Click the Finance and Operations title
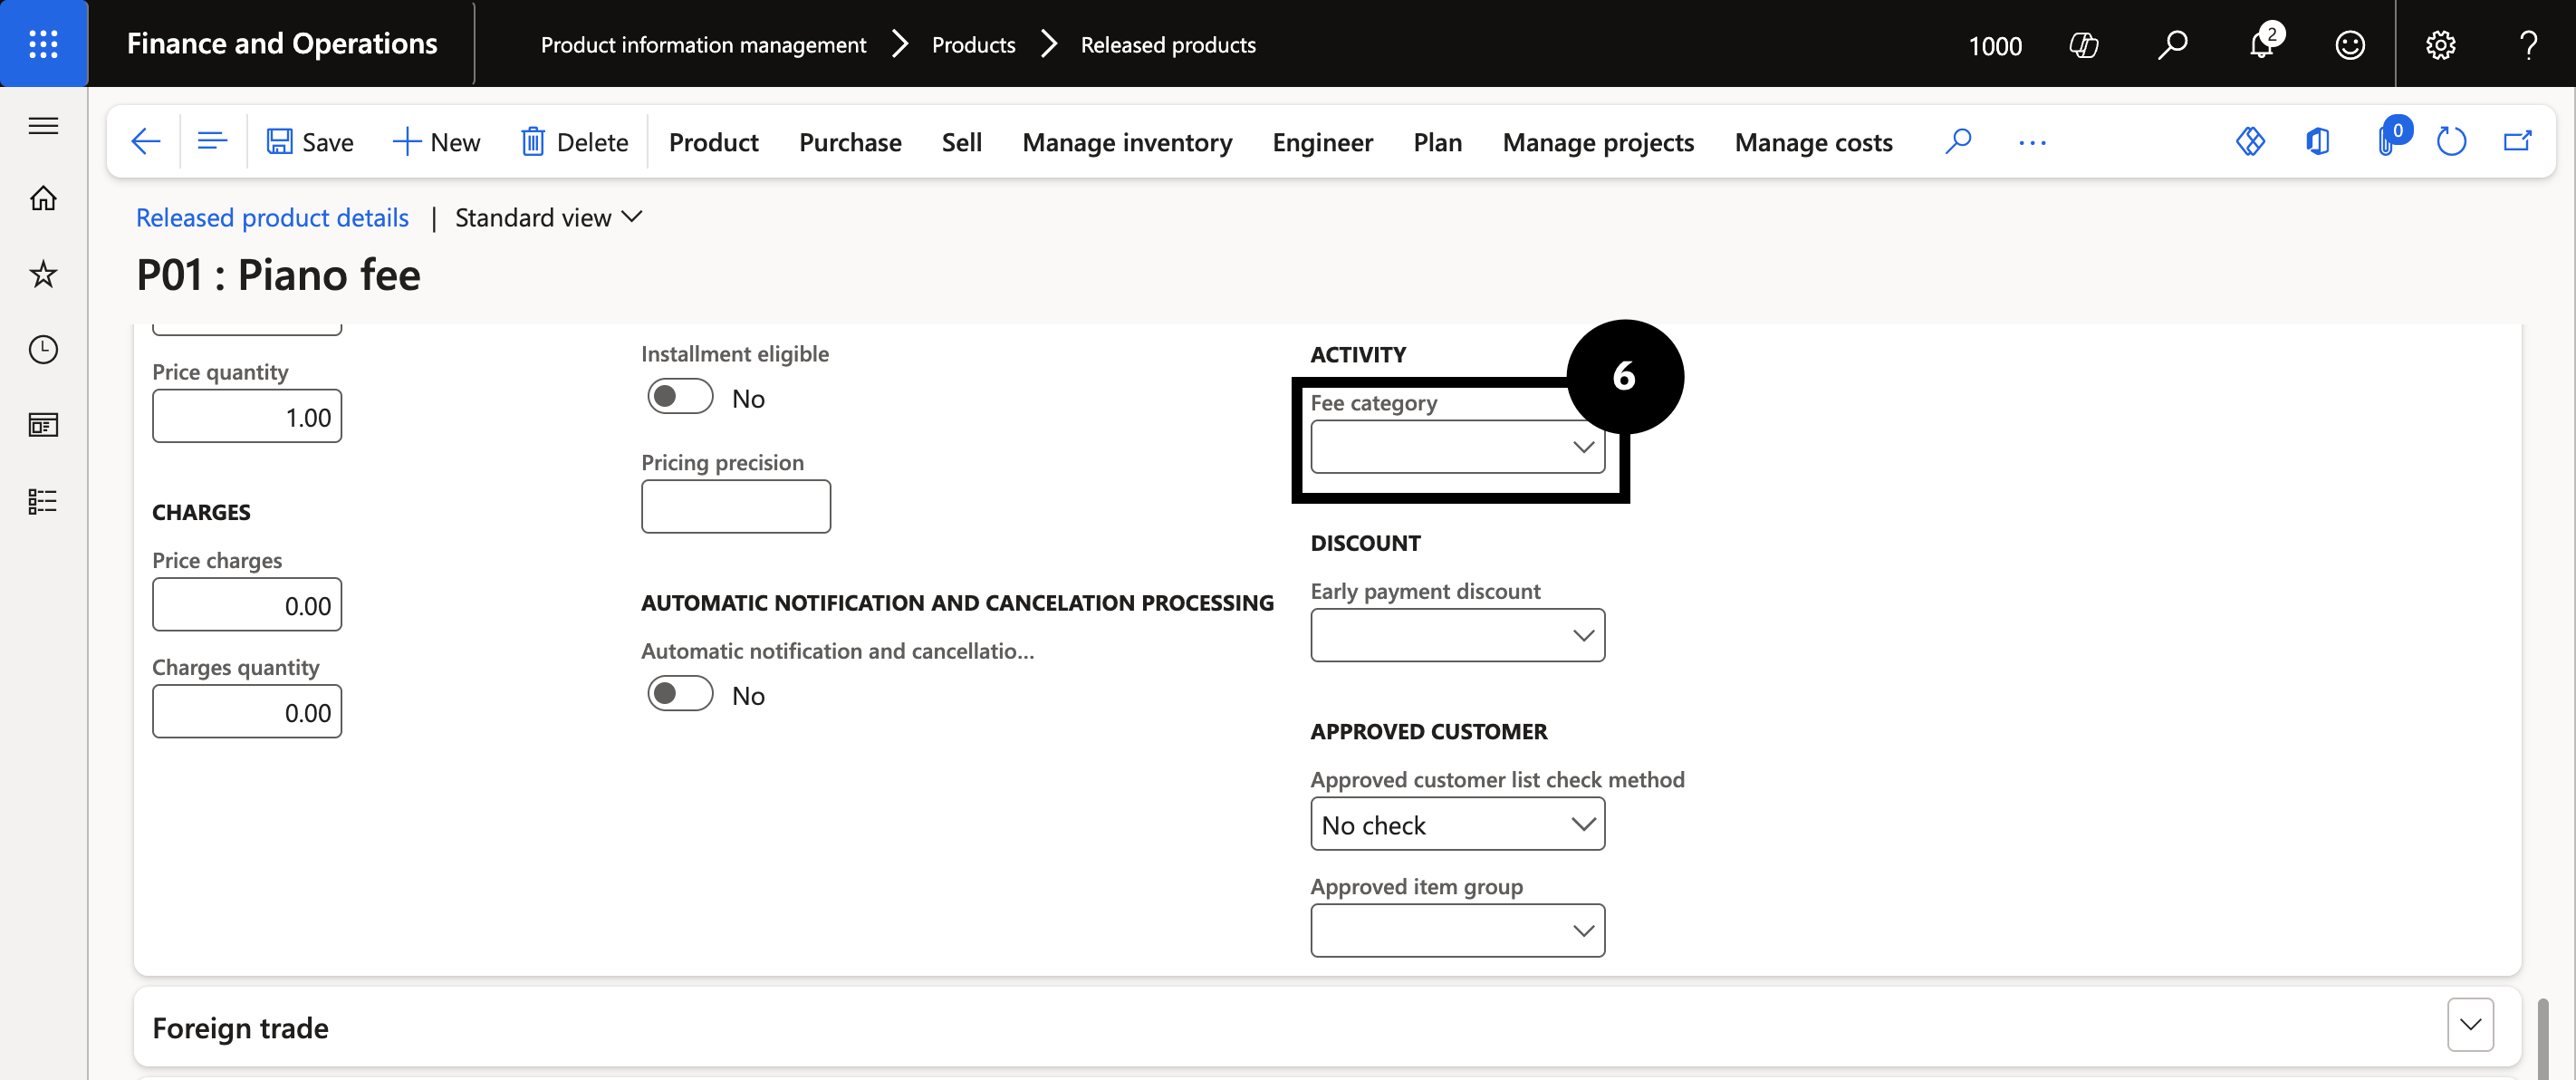The image size is (2576, 1080). tap(282, 44)
